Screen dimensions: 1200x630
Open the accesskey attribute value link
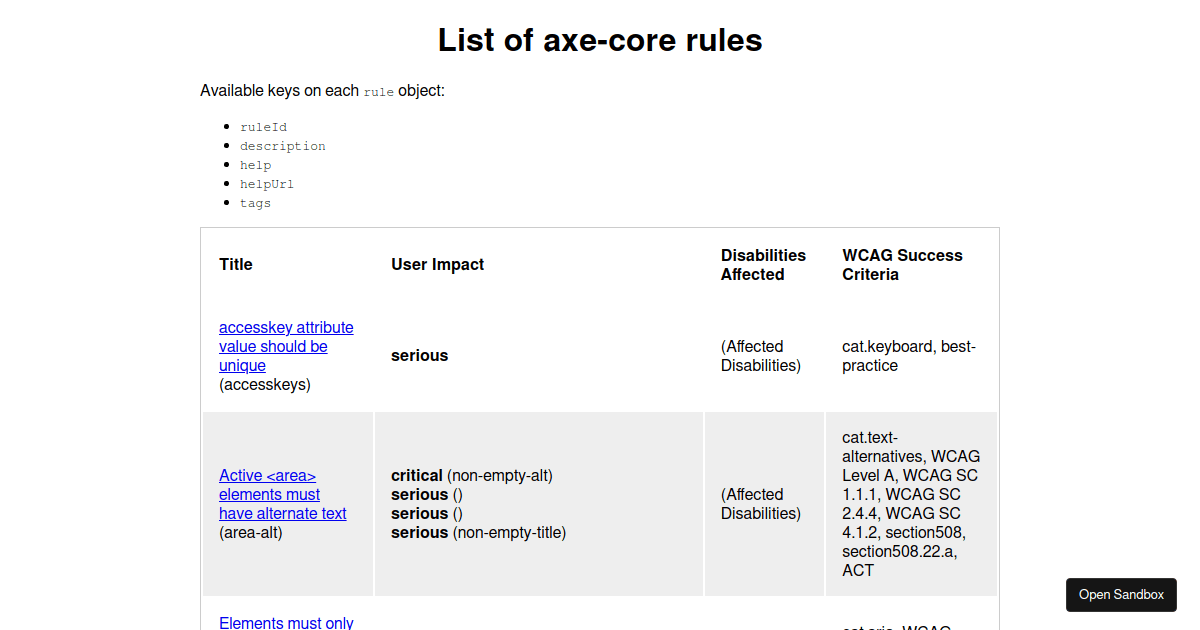click(286, 346)
